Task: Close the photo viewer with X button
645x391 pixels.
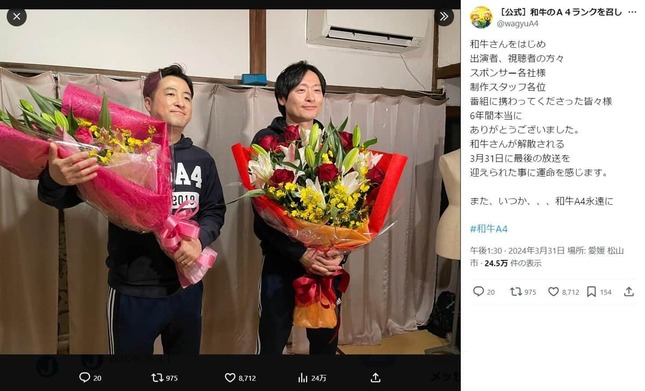Action: point(16,17)
